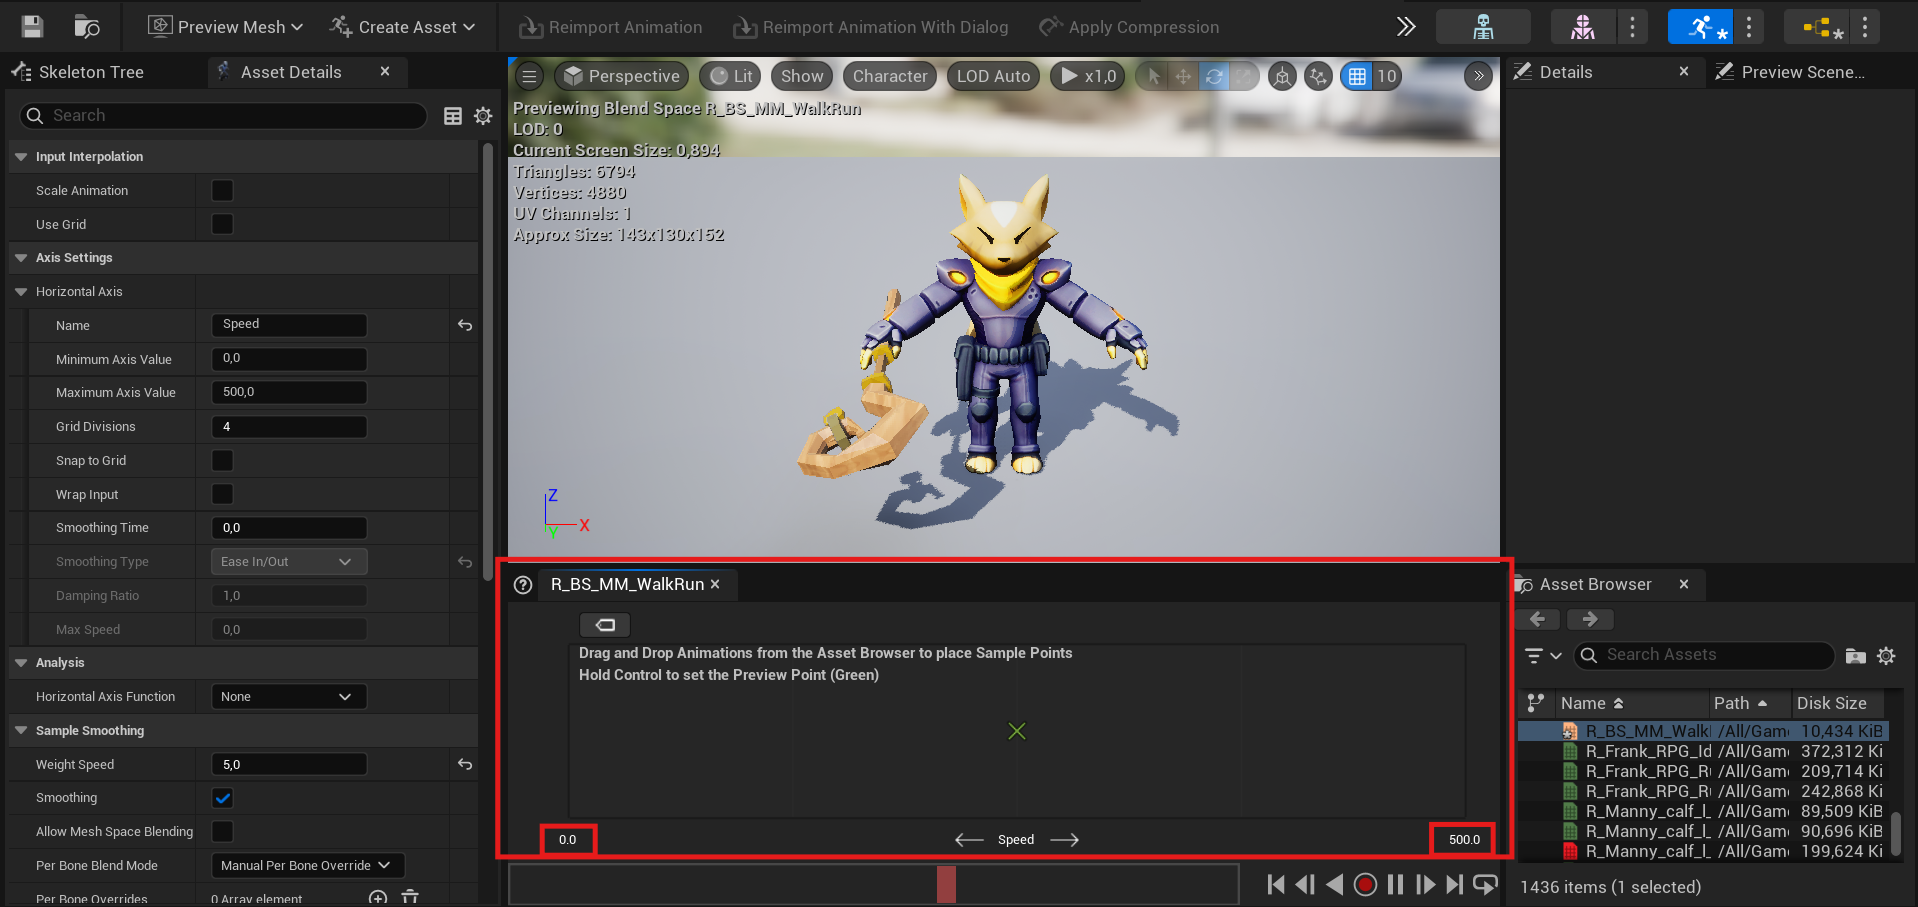Open the Animation mode icon
This screenshot has height=907, width=1918.
pos(1701,27)
